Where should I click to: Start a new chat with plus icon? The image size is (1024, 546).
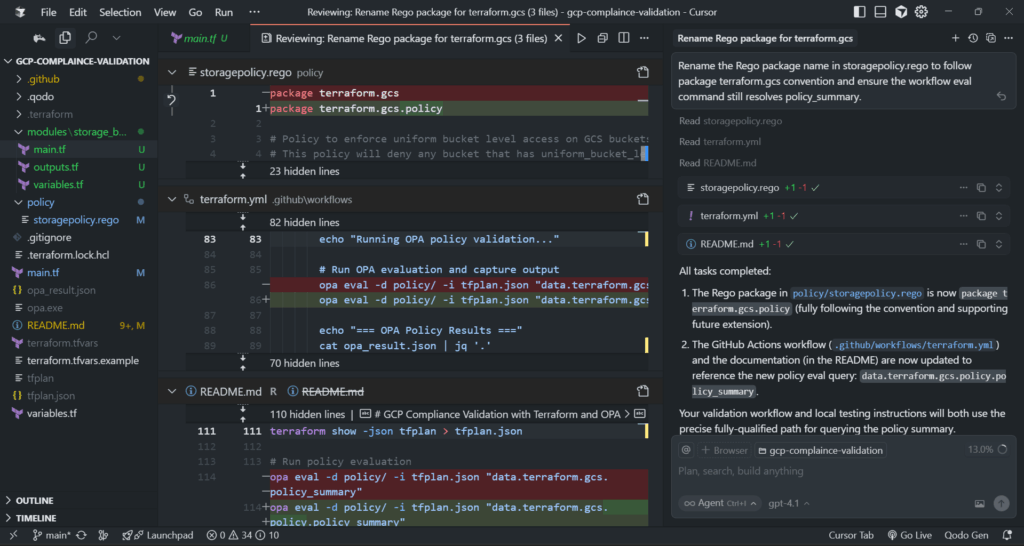(955, 39)
